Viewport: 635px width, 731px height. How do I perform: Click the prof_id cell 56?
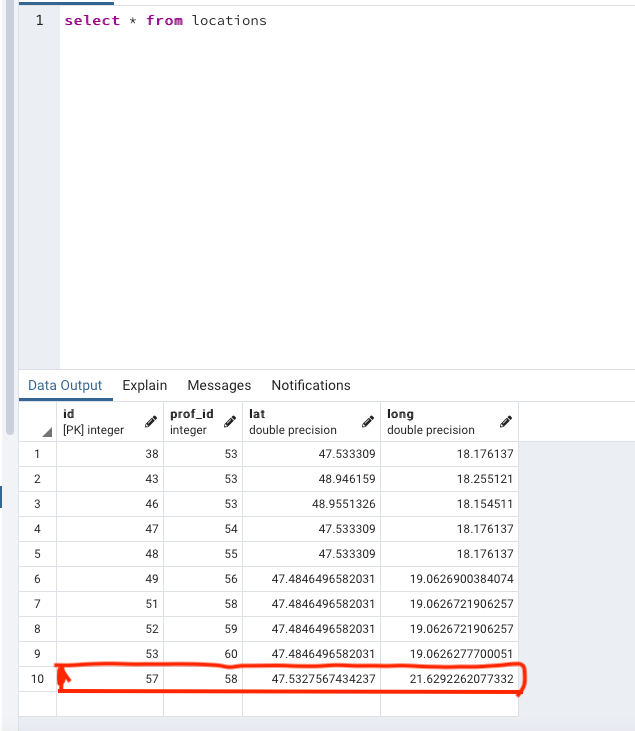click(x=203, y=579)
